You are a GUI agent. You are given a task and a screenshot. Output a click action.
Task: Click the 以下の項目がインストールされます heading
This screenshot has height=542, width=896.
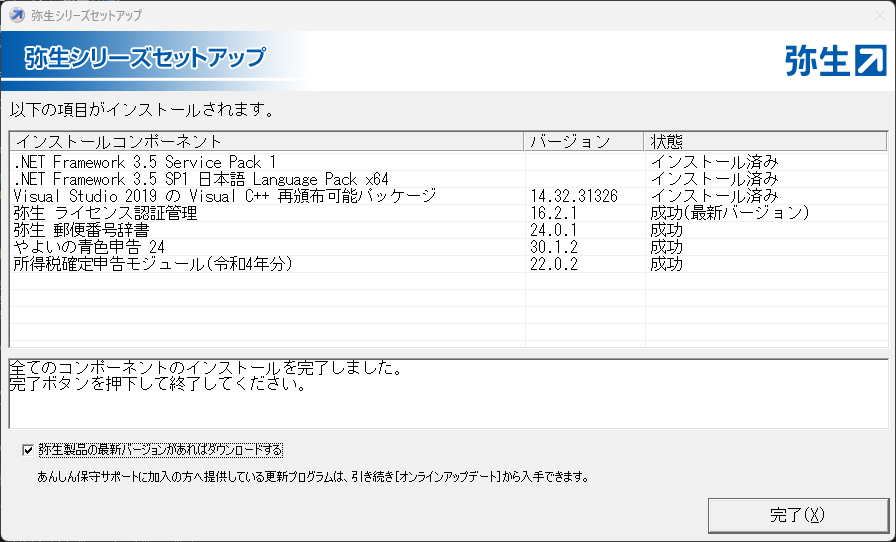pyautogui.click(x=142, y=109)
